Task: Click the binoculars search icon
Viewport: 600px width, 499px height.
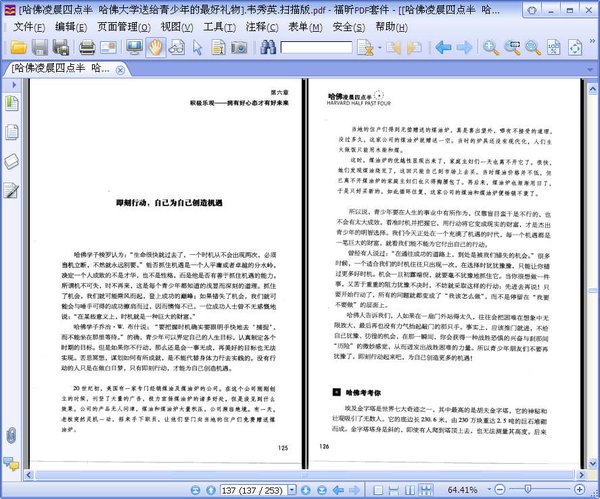Action: pos(268,47)
